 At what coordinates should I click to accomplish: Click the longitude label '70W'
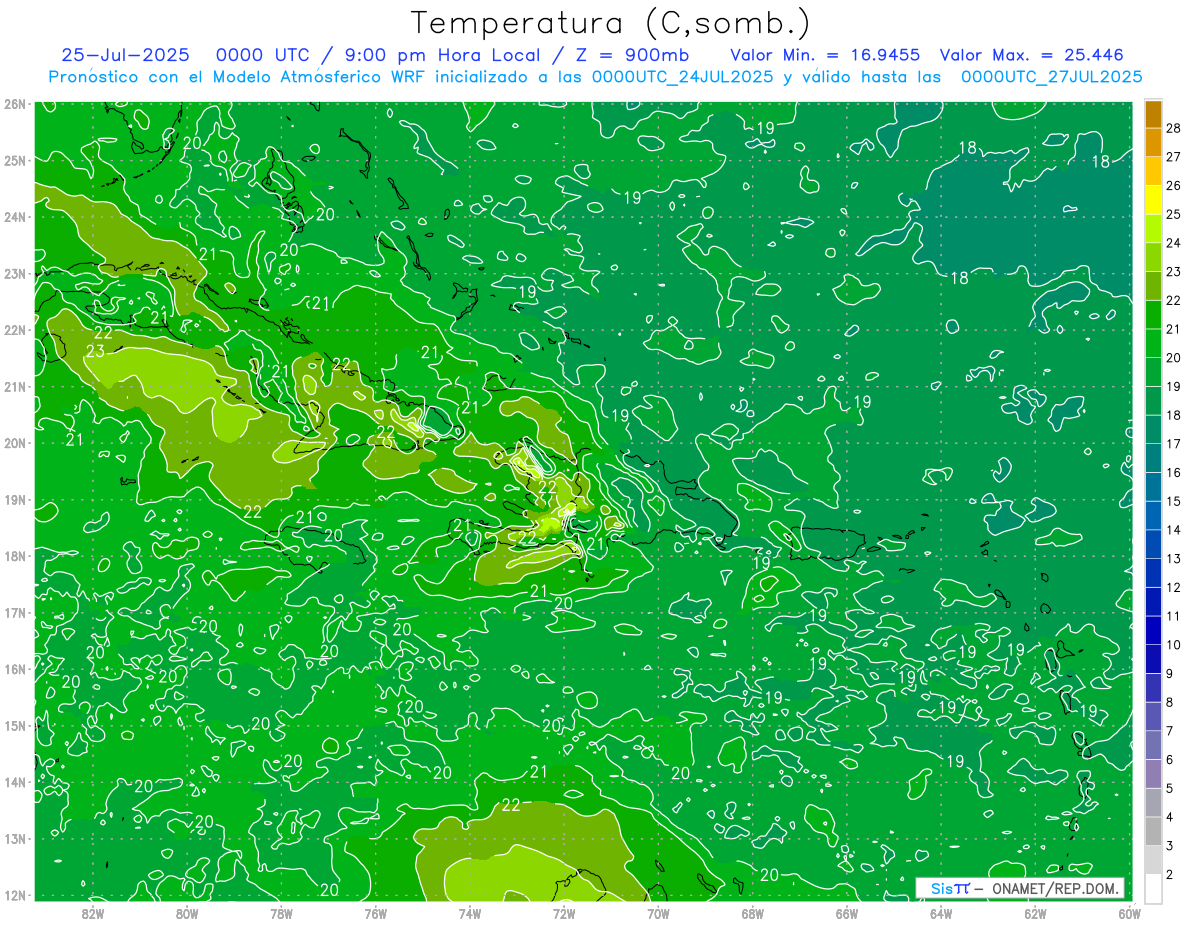658,913
